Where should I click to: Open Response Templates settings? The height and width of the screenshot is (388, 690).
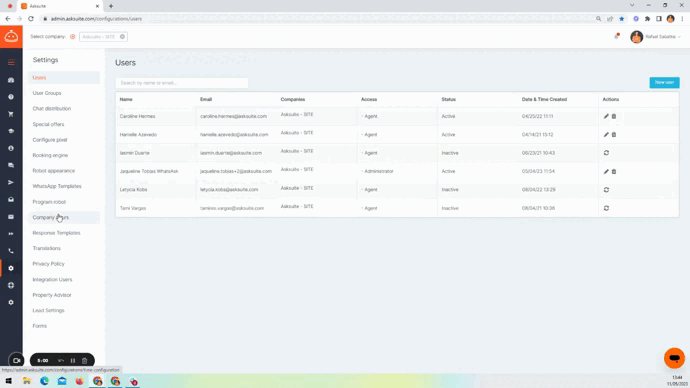56,233
